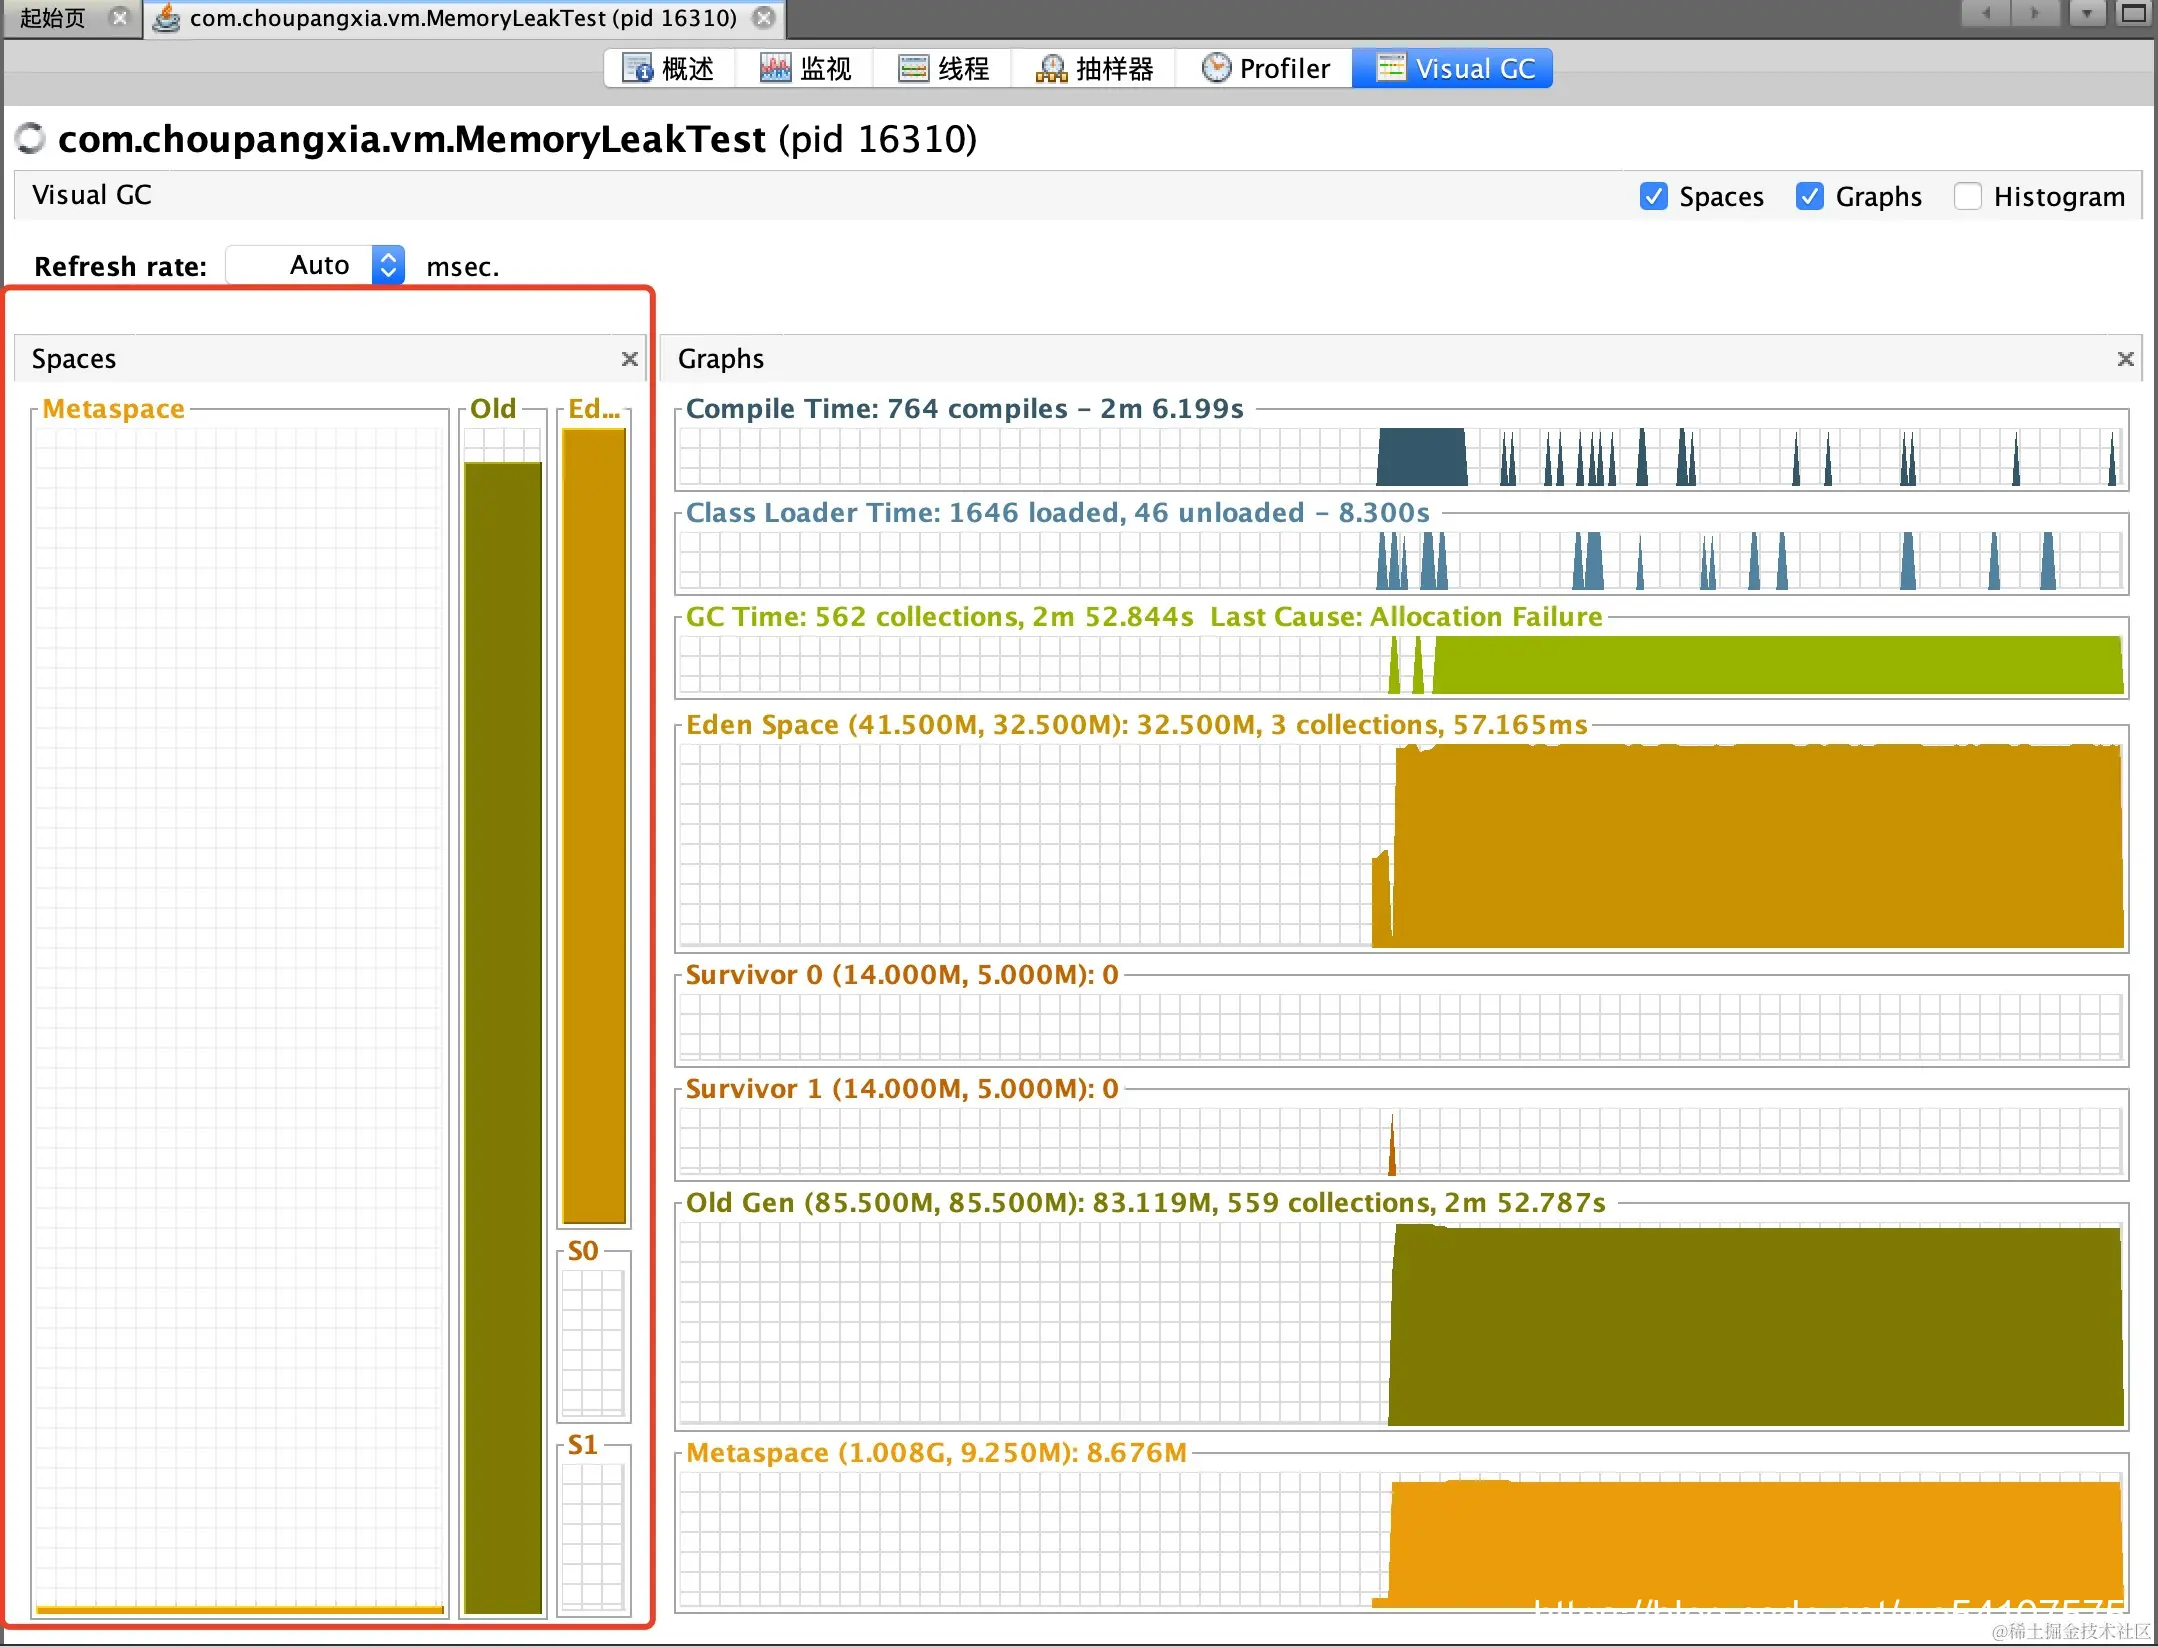Uncheck the Graphs checkbox
2158x1648 pixels.
[x=1809, y=196]
